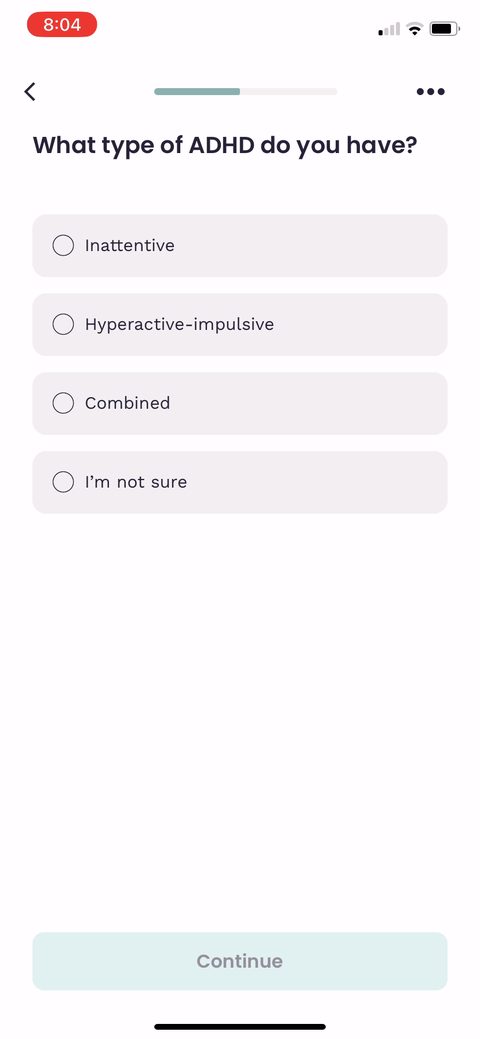Tap the blank area below the answer options
The width and height of the screenshot is (480, 1039).
click(240, 722)
